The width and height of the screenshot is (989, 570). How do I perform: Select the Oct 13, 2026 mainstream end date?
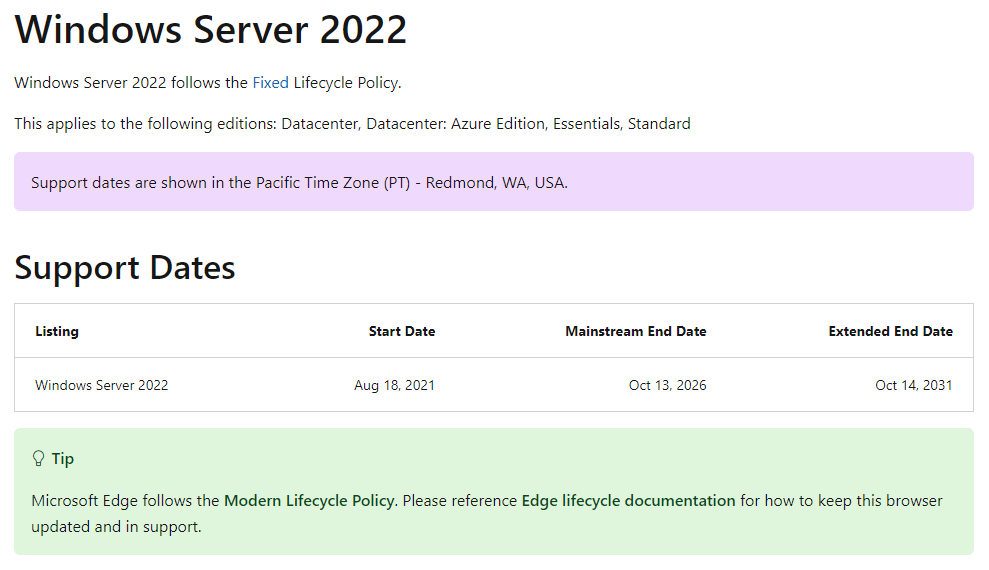tap(667, 385)
